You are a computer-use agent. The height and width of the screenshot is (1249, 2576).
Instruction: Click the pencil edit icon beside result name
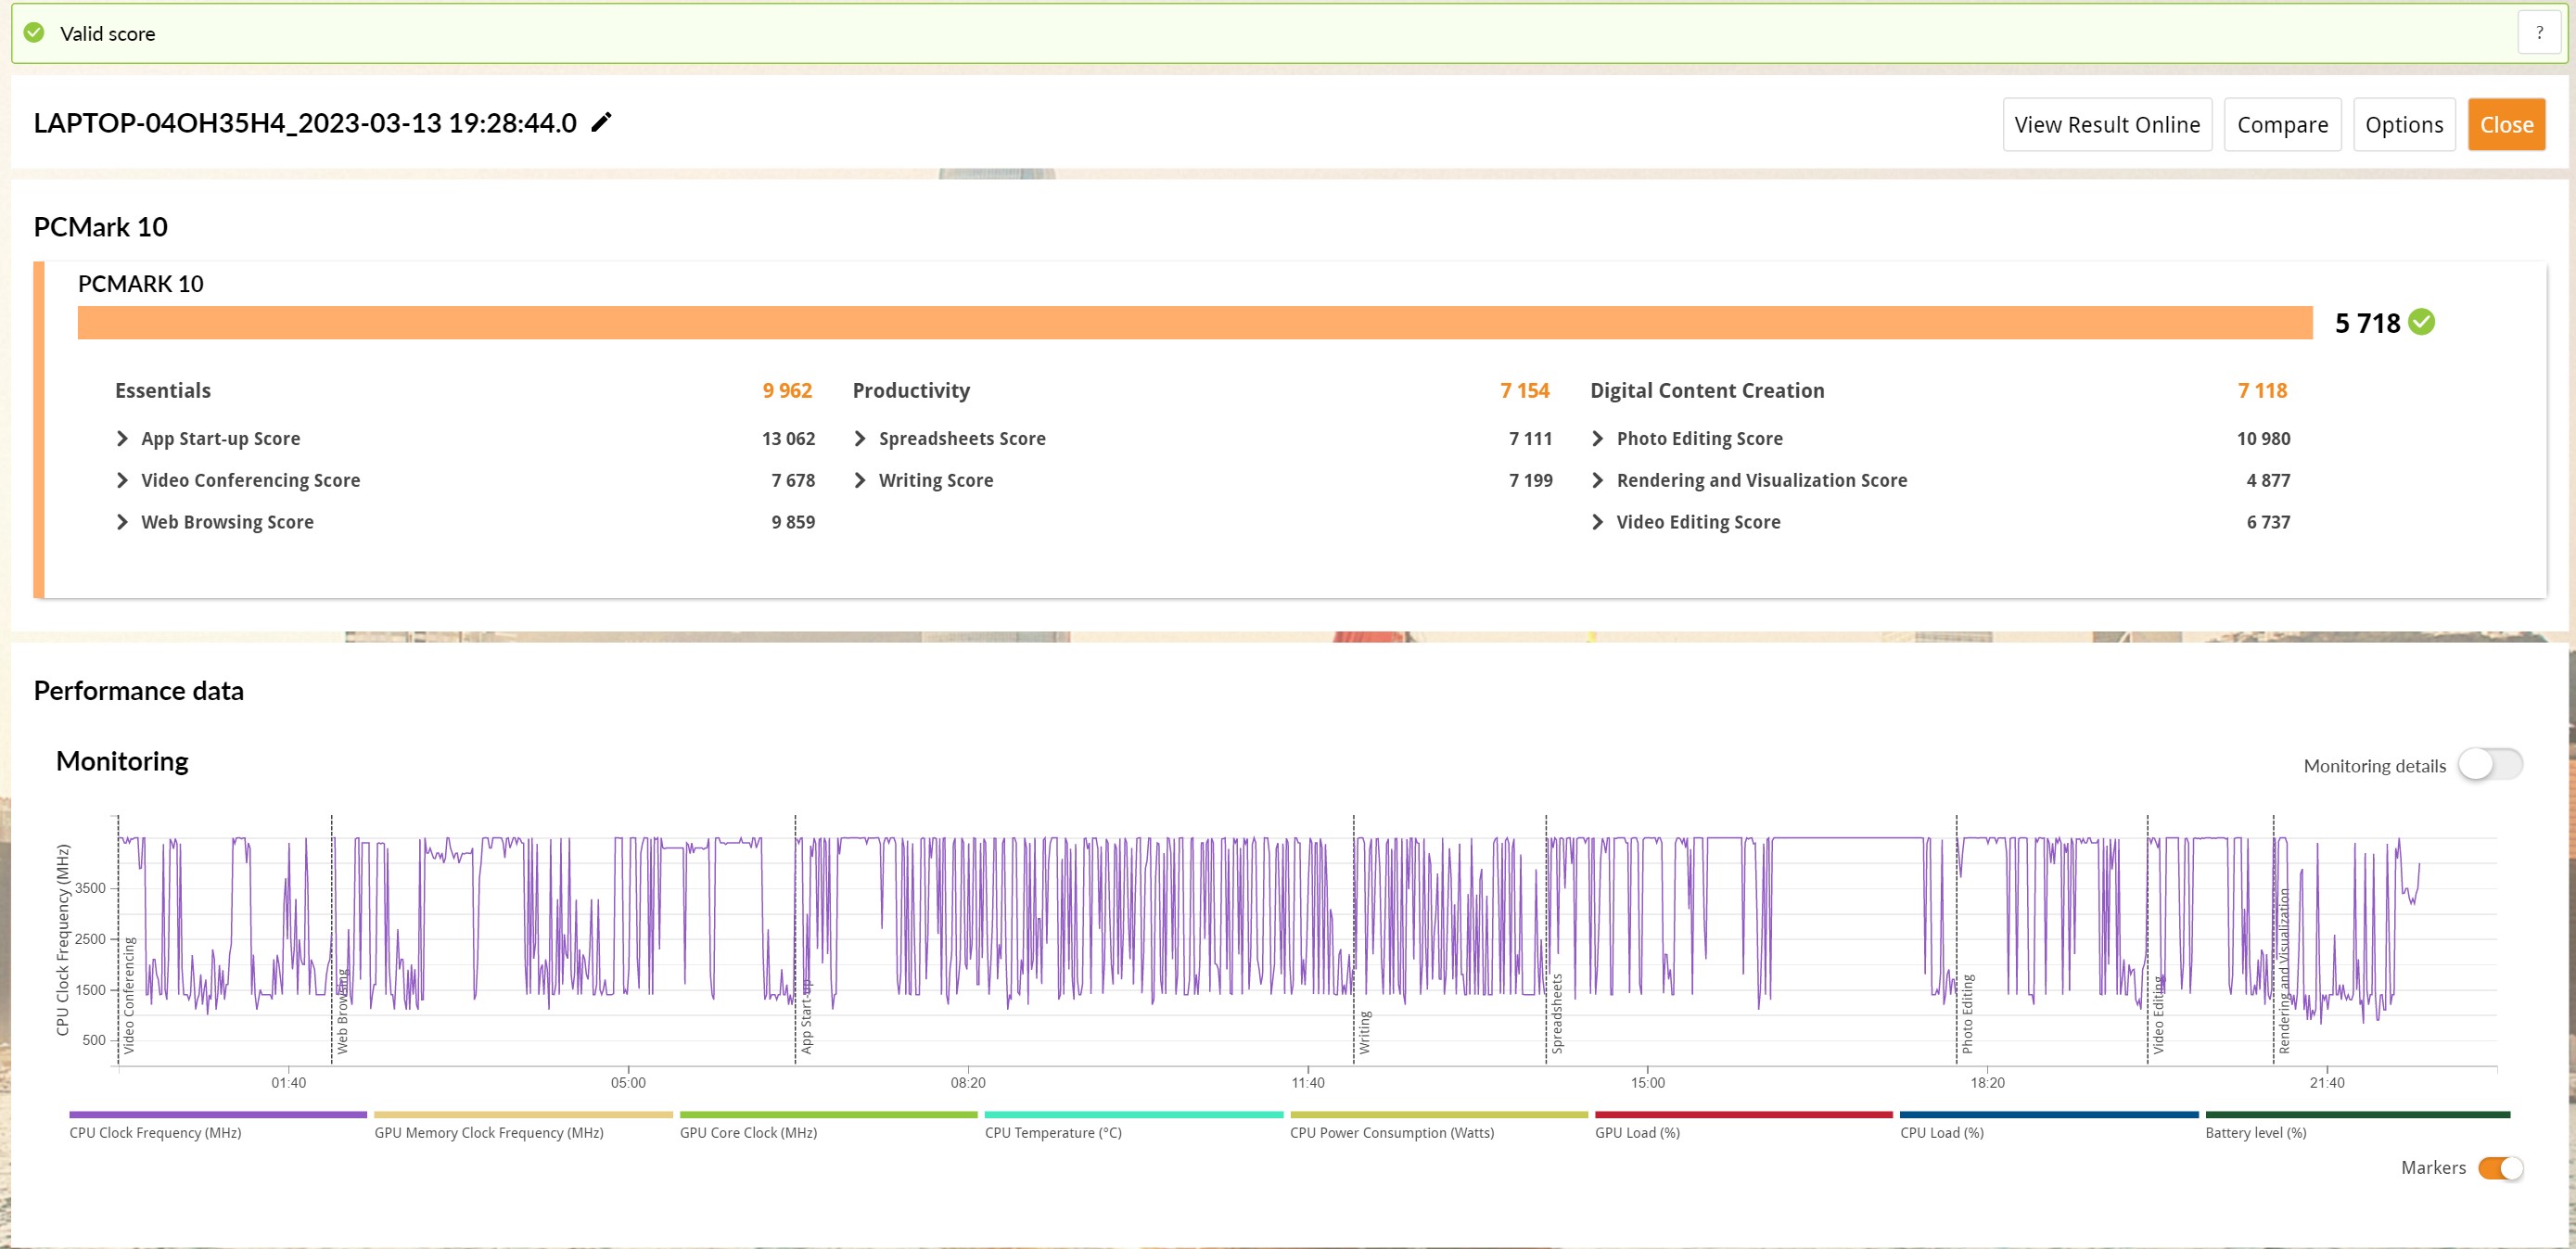(601, 122)
